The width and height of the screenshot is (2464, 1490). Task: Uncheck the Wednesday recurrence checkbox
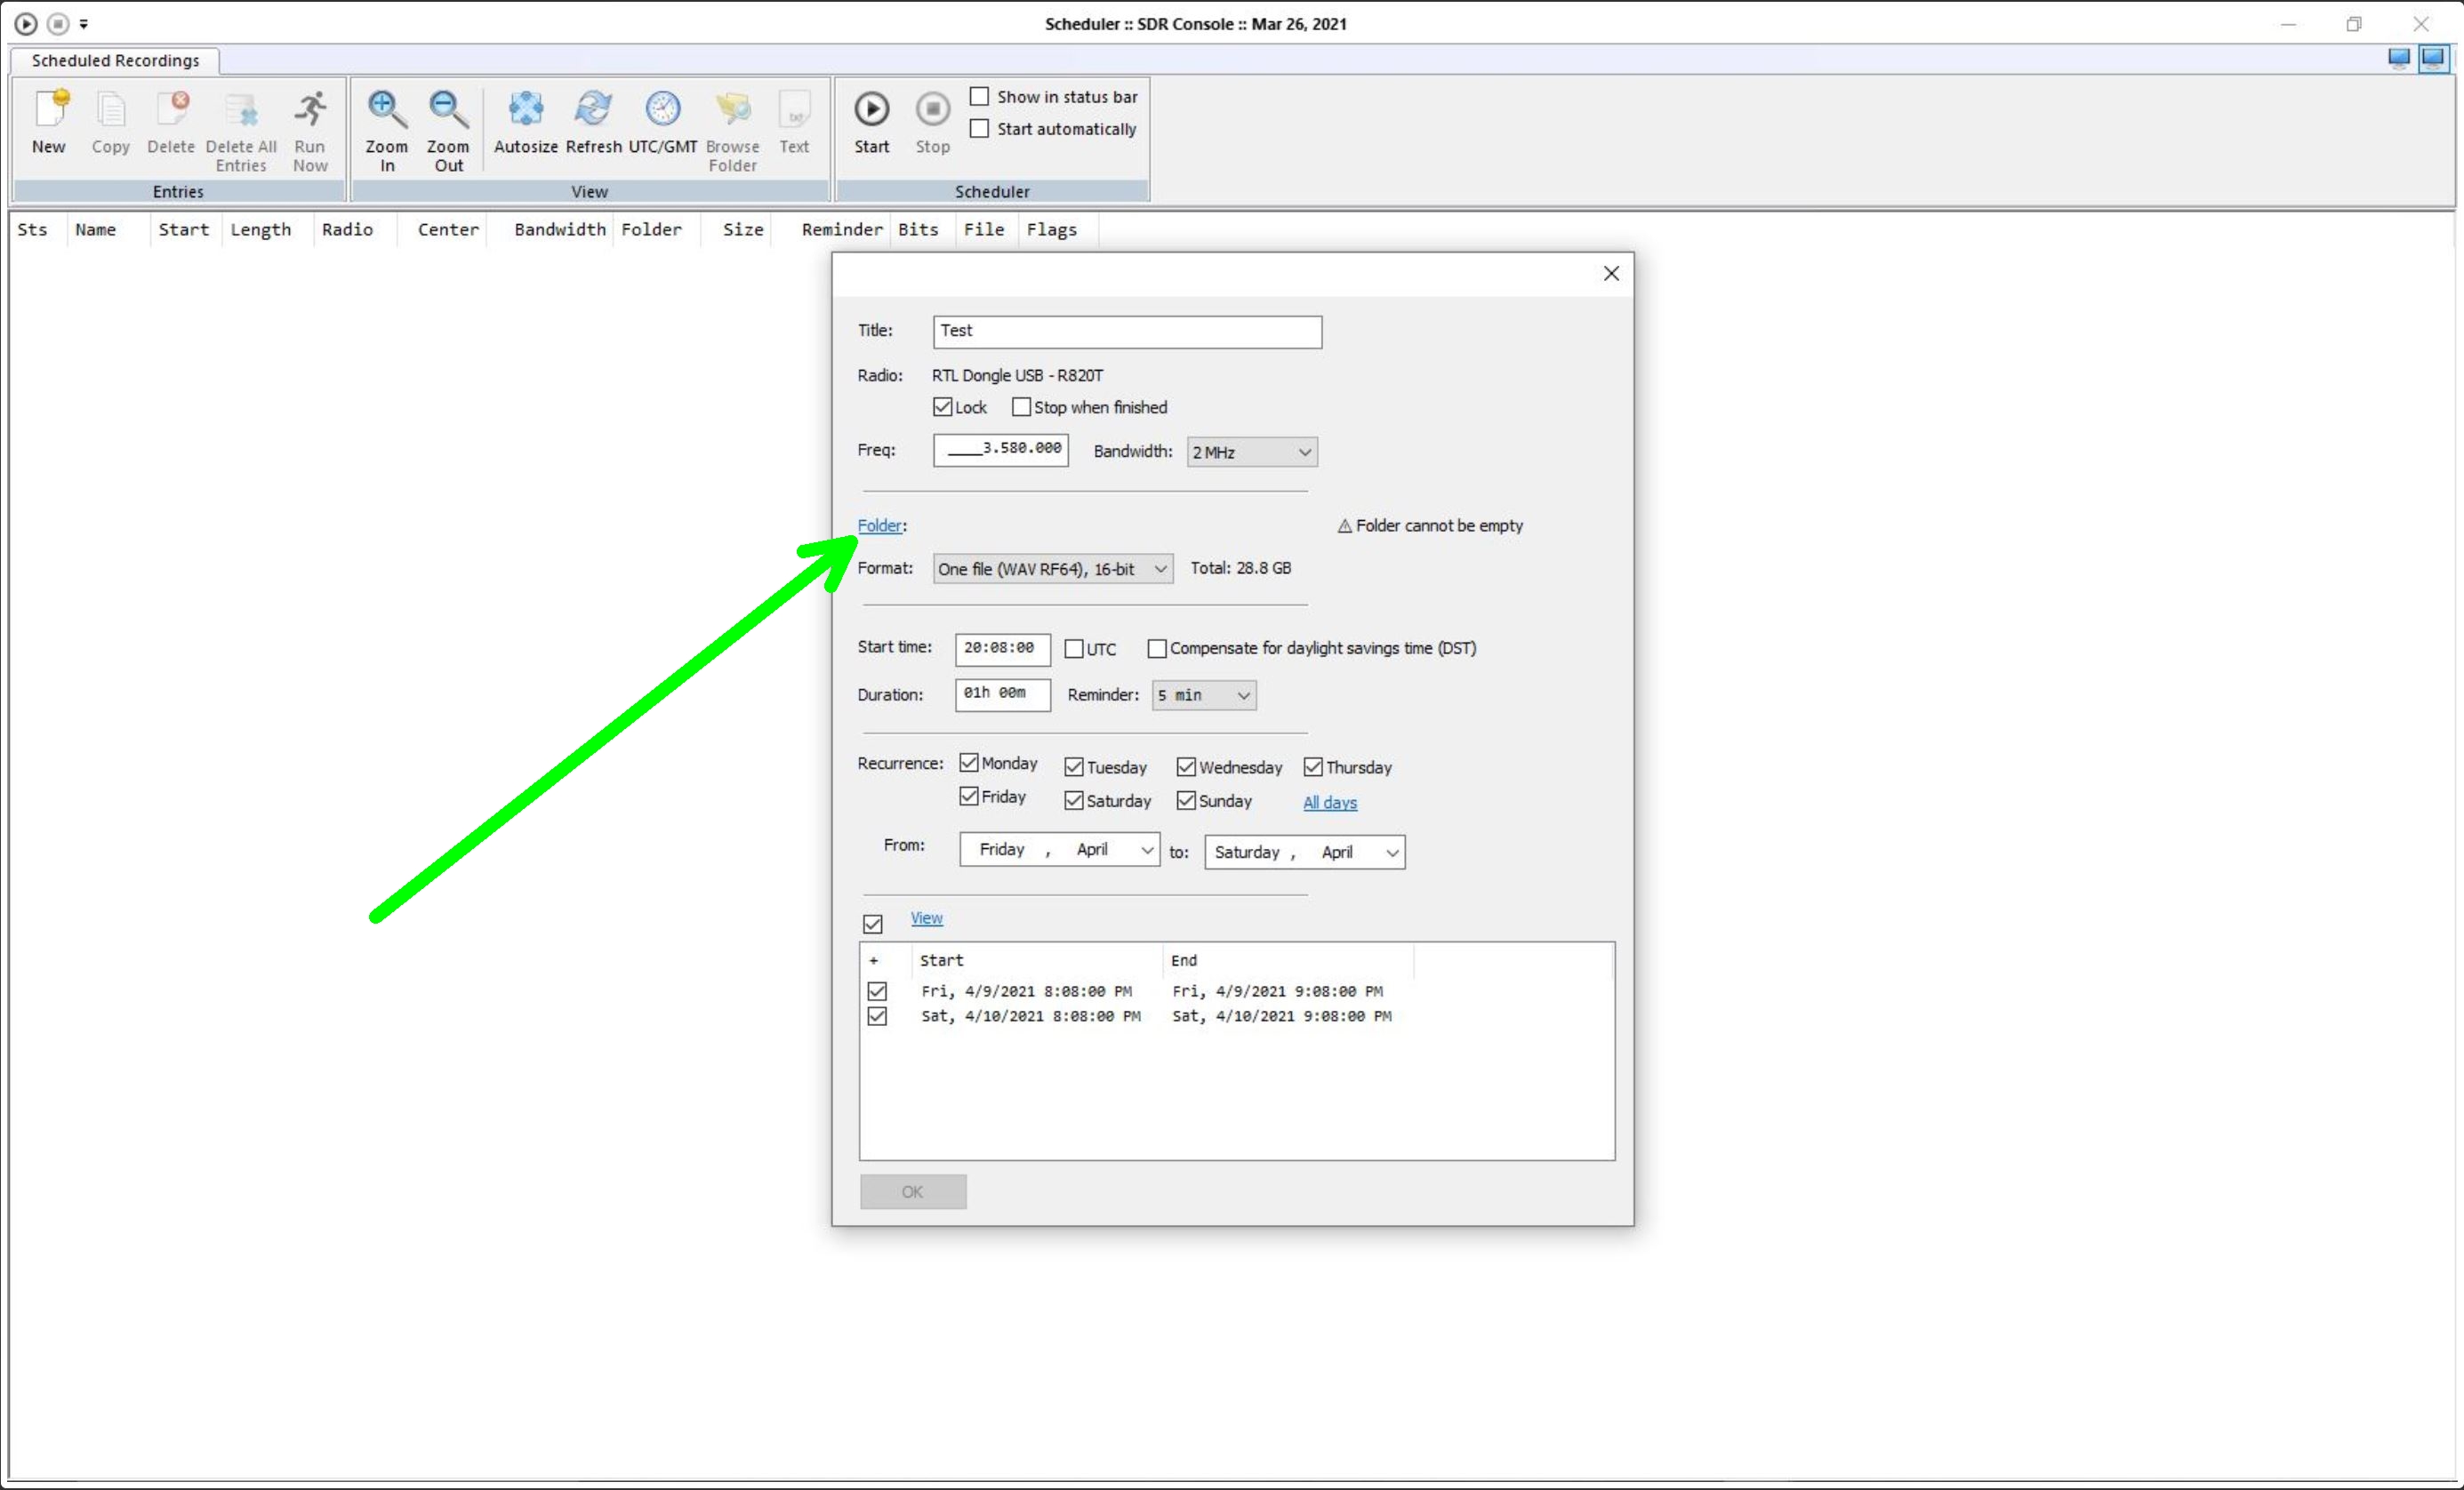click(x=1186, y=767)
